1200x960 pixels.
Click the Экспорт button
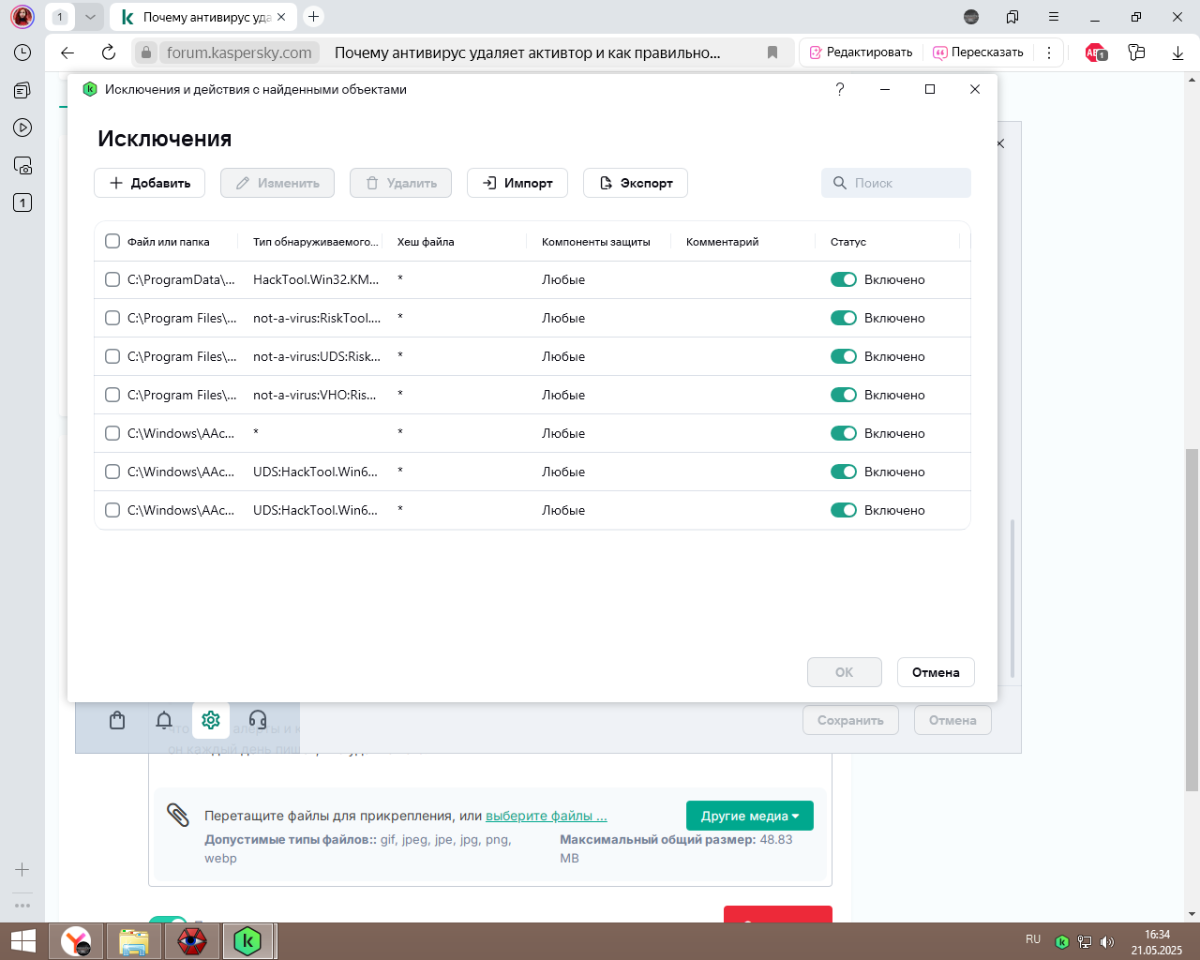coord(635,183)
